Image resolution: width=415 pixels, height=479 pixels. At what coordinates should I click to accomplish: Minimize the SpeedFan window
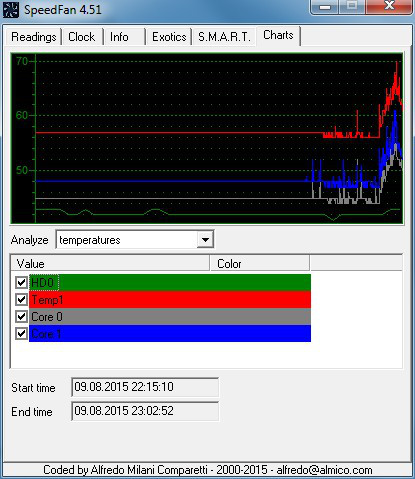point(325,7)
